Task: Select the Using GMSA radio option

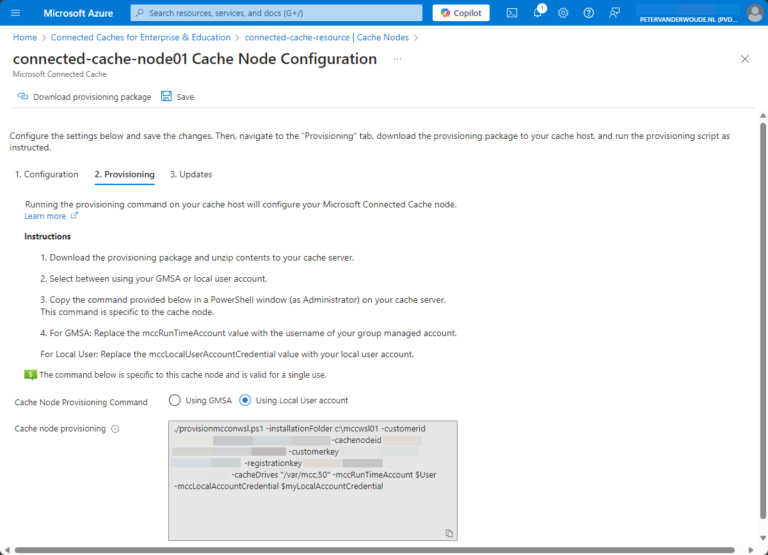Action: point(175,401)
